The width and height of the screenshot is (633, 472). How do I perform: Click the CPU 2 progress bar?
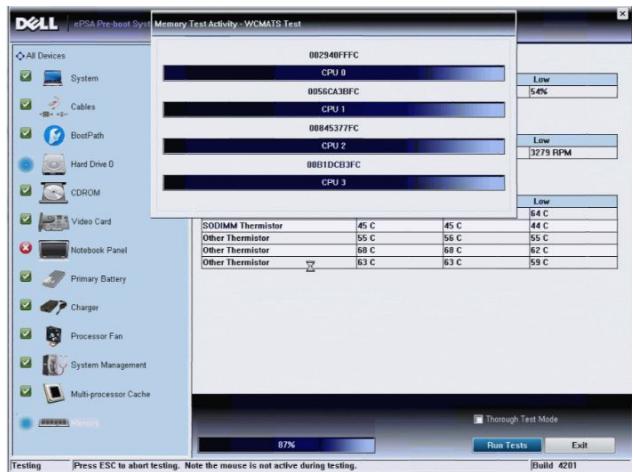coord(334,146)
